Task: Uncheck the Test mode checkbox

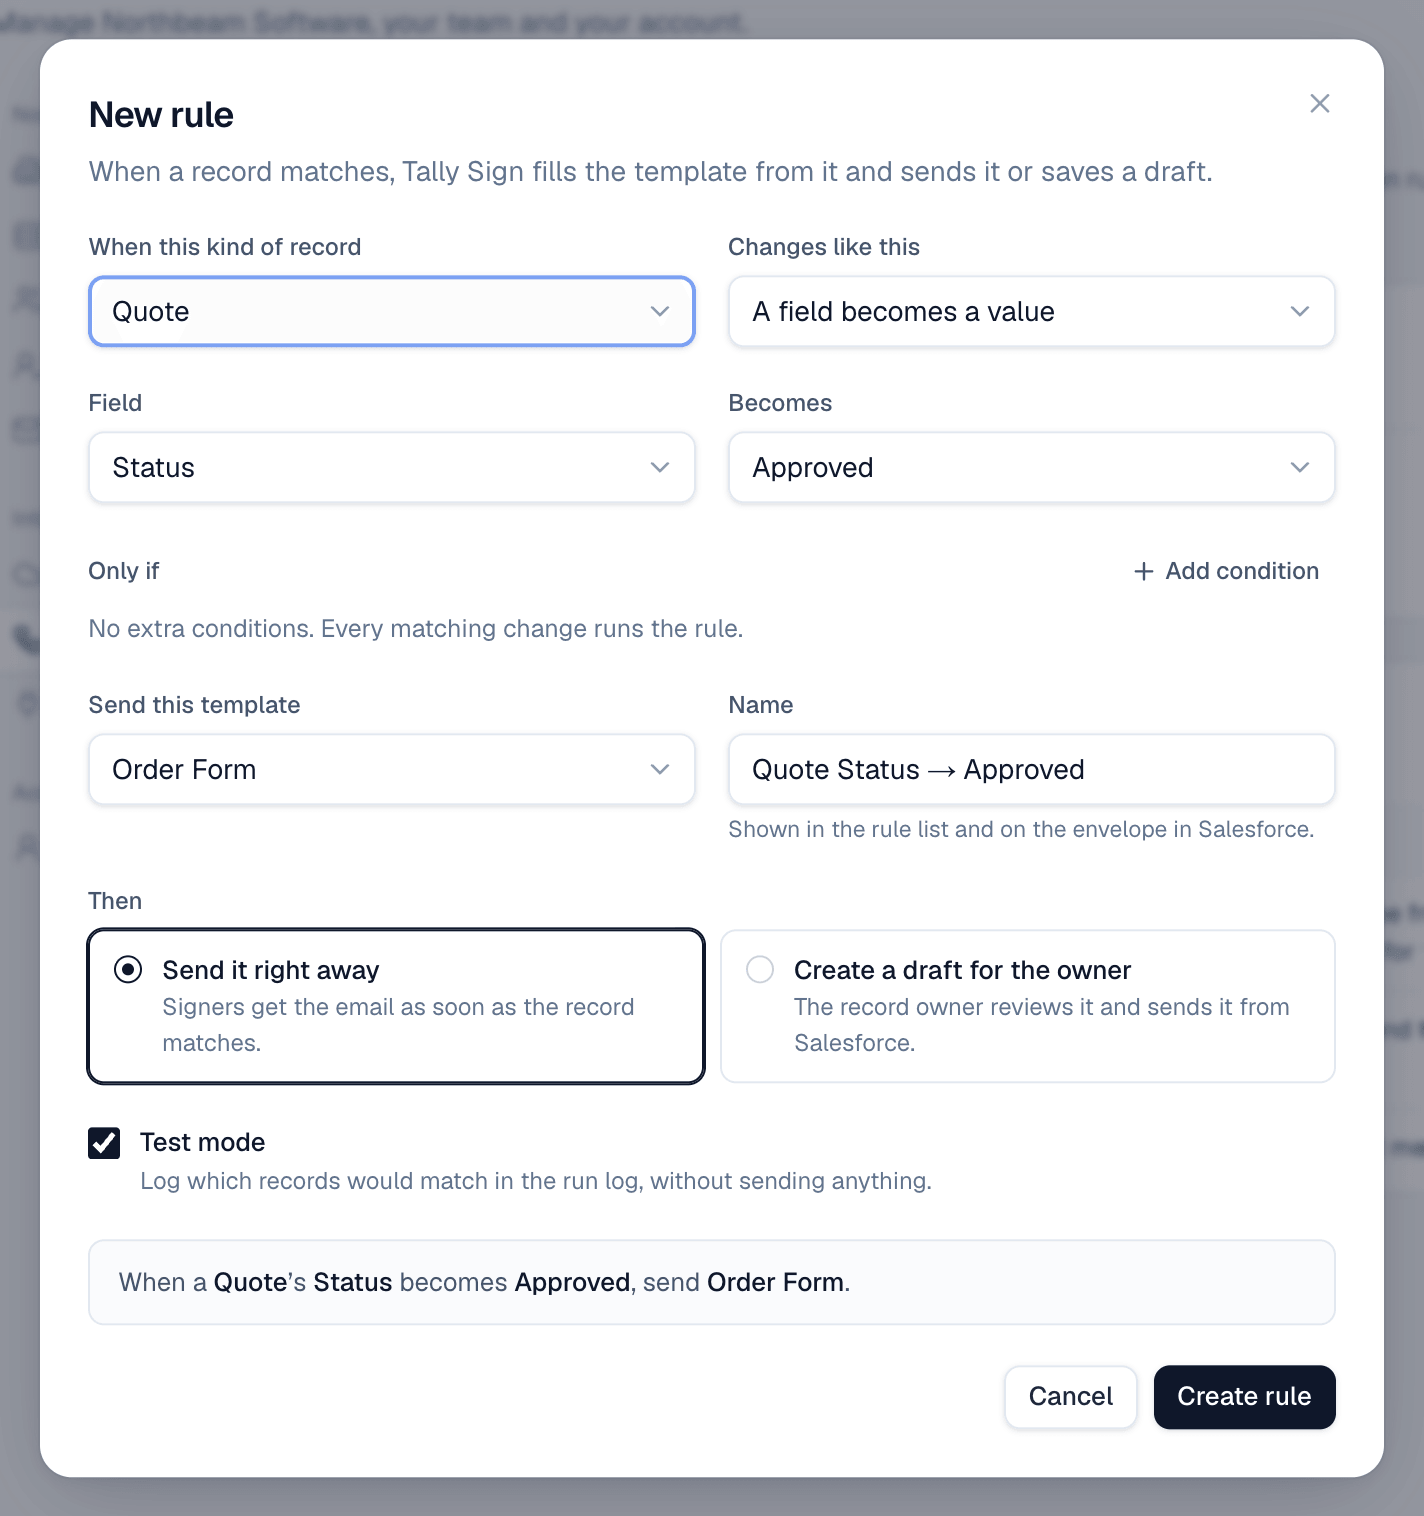Action: pyautogui.click(x=104, y=1142)
